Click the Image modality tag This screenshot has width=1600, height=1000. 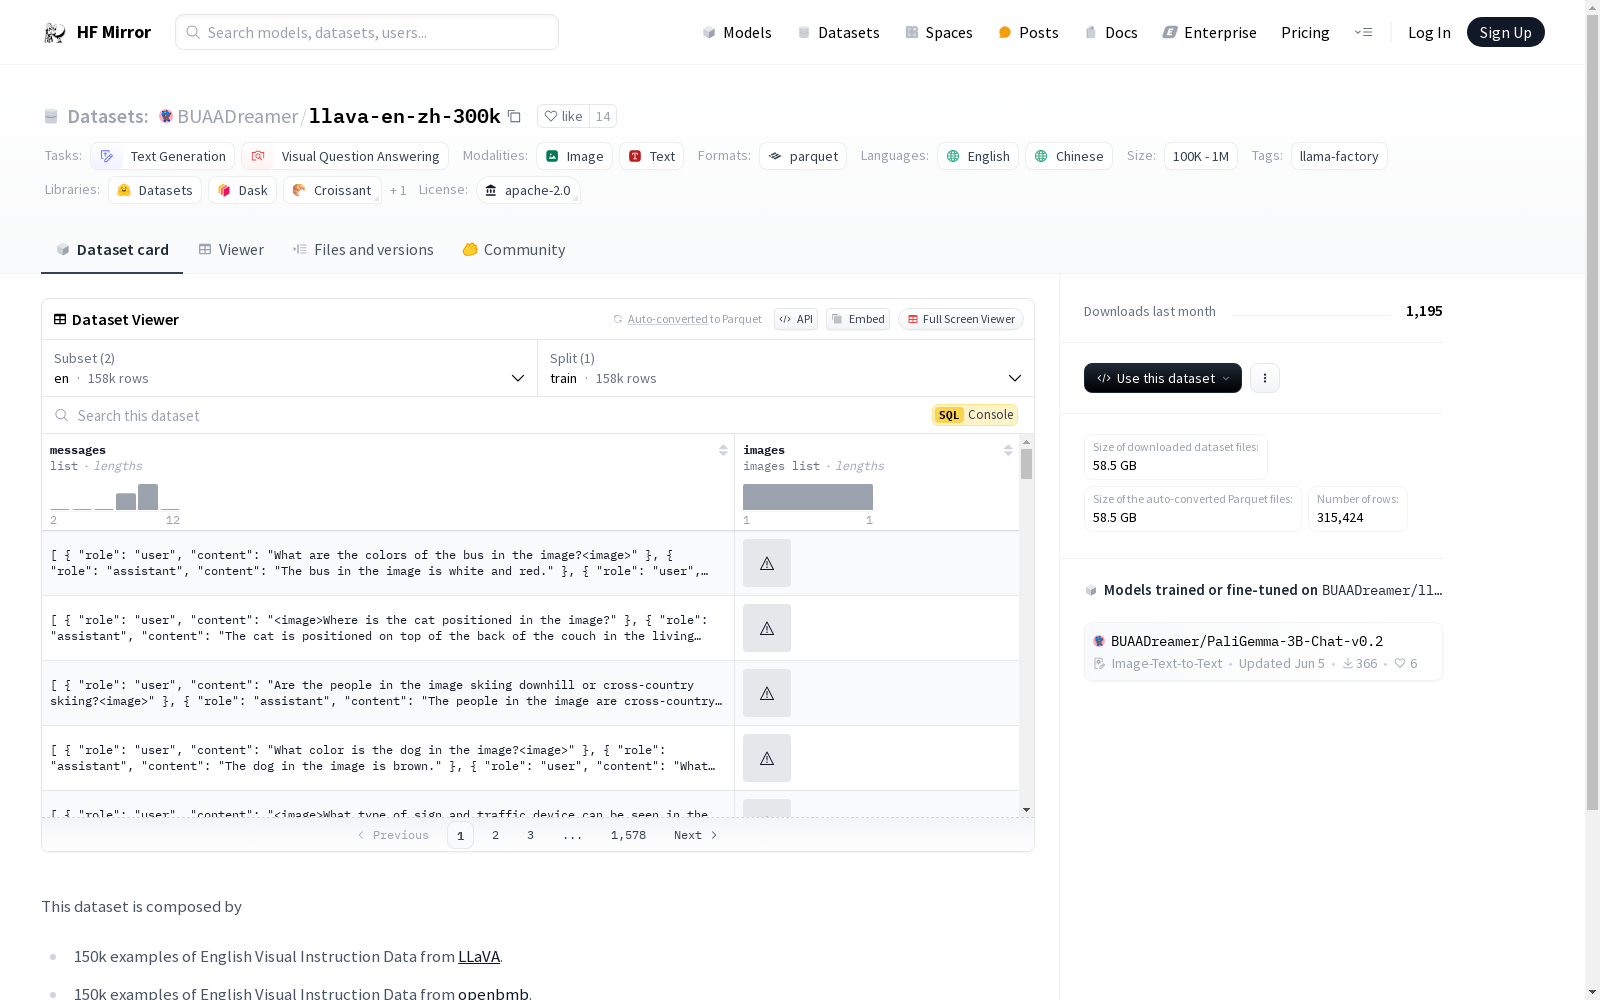[x=574, y=156]
